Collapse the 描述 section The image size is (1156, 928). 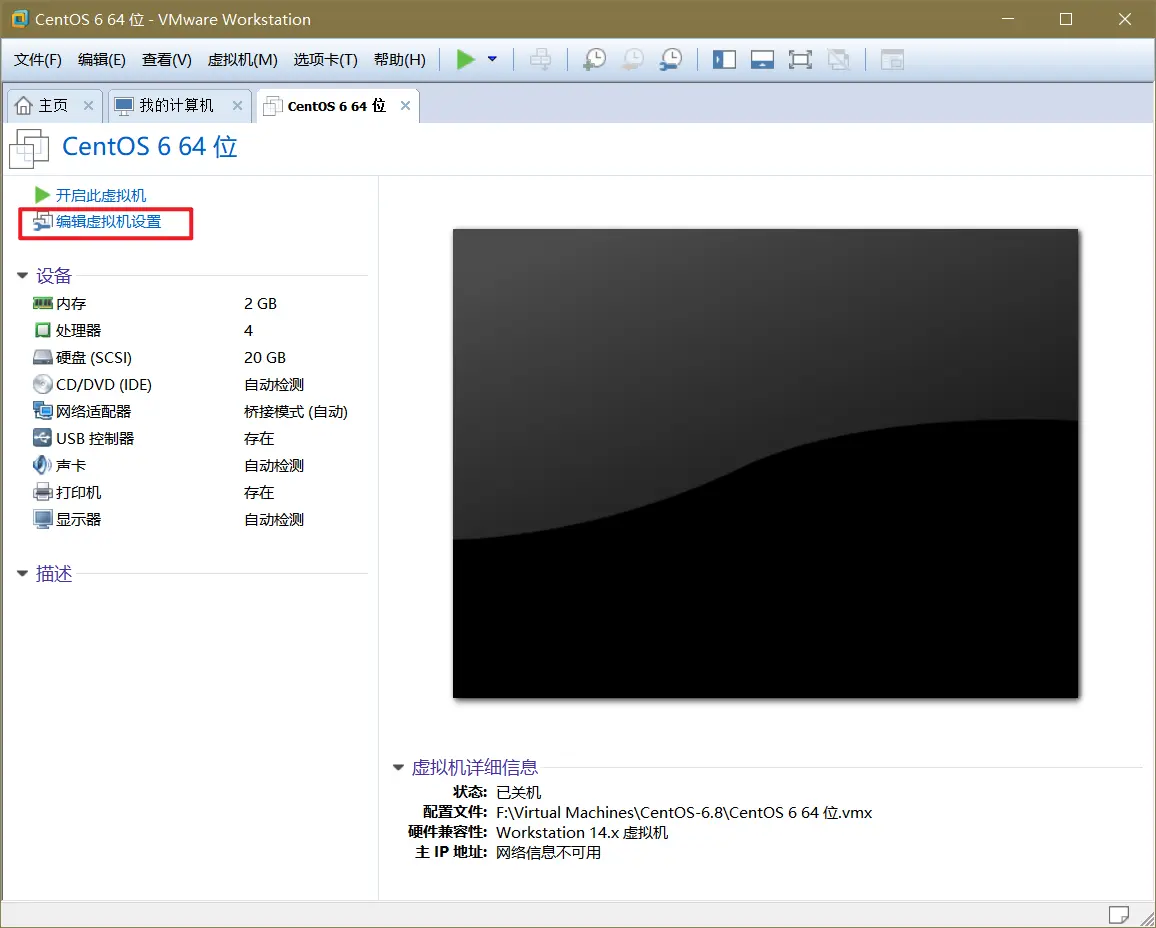(22, 573)
